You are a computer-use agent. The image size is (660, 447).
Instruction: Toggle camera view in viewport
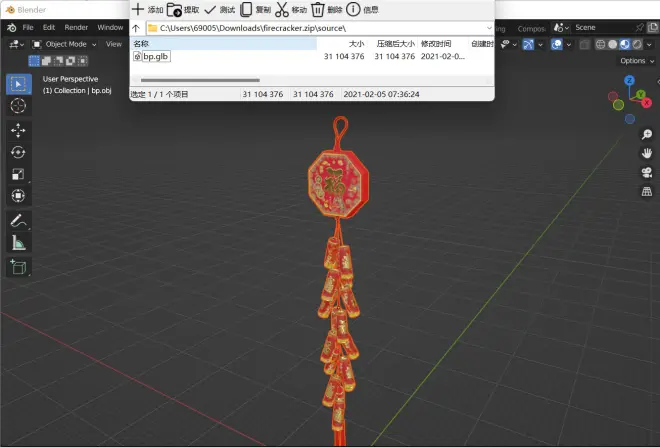point(647,172)
